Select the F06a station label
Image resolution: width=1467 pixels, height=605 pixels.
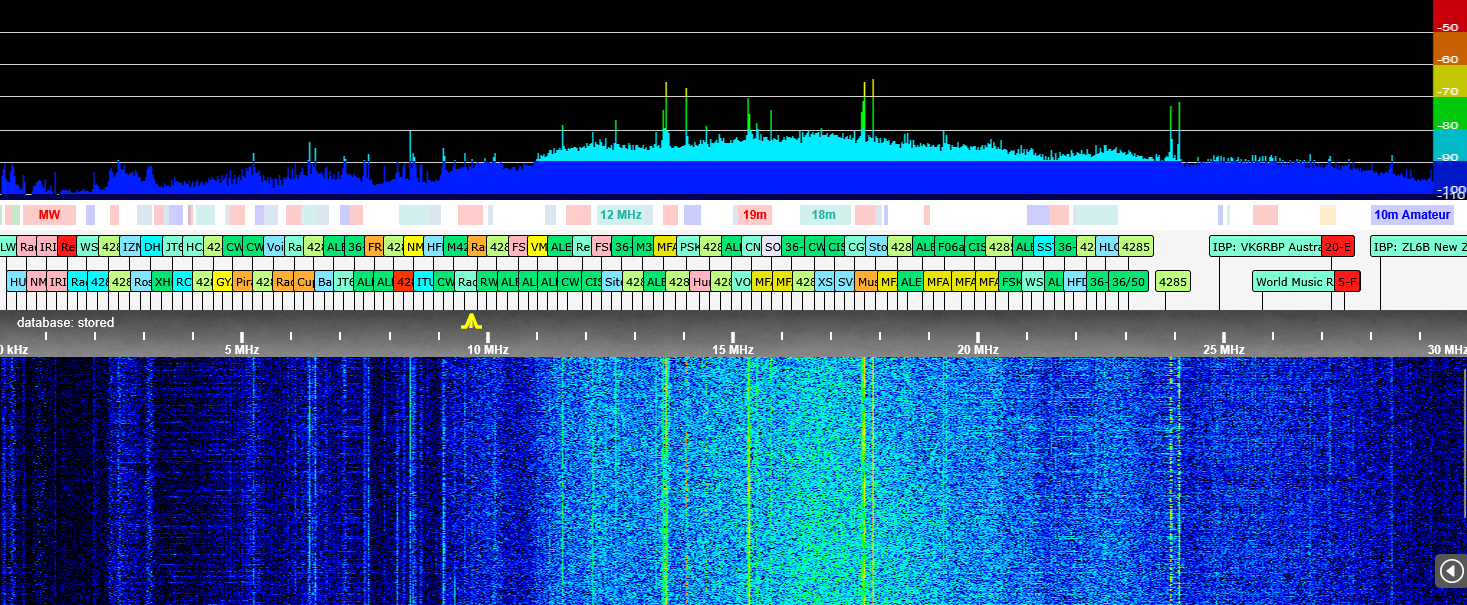(x=950, y=247)
